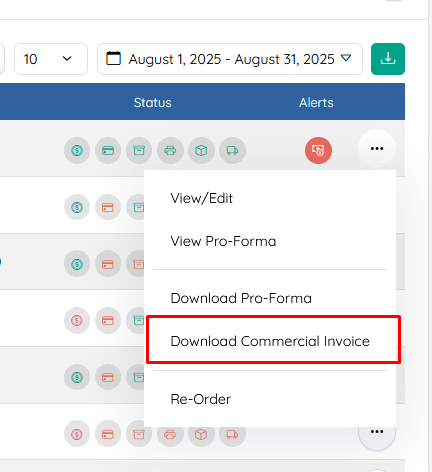The image size is (432, 472).
Task: Expand the August 2025 date range picker
Action: point(230,59)
